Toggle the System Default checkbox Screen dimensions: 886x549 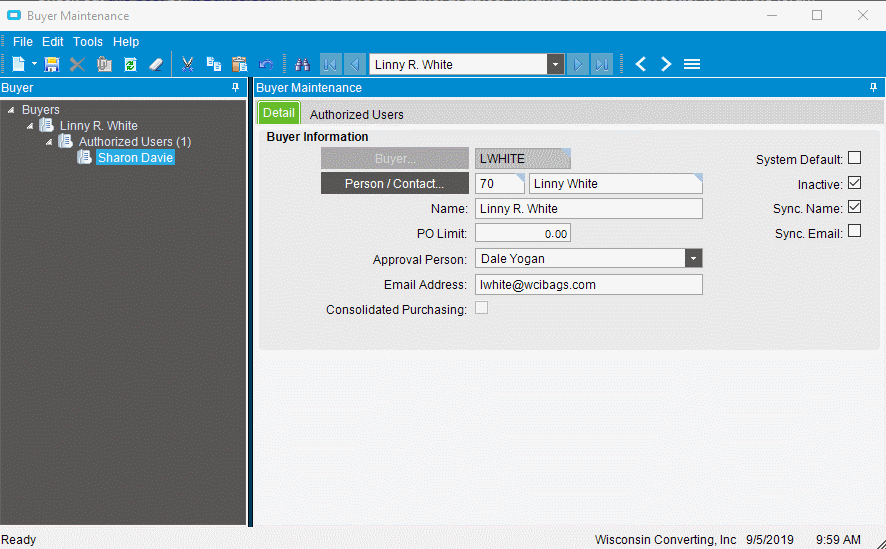click(854, 158)
